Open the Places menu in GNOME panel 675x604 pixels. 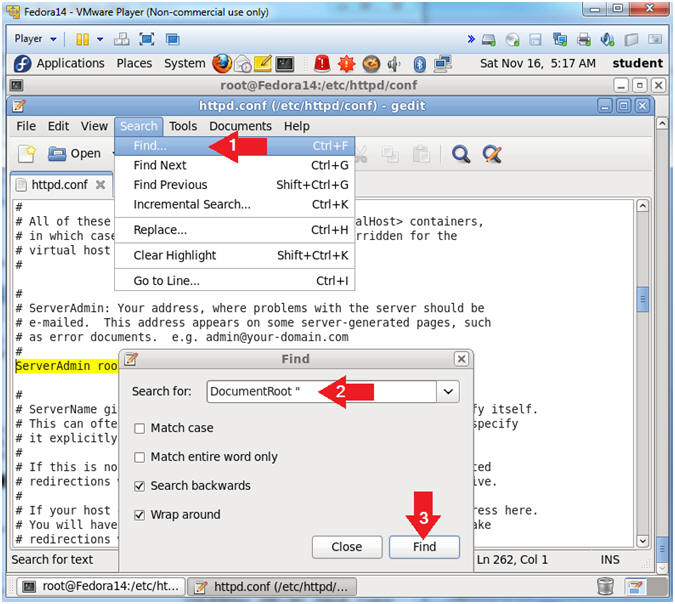click(x=134, y=63)
